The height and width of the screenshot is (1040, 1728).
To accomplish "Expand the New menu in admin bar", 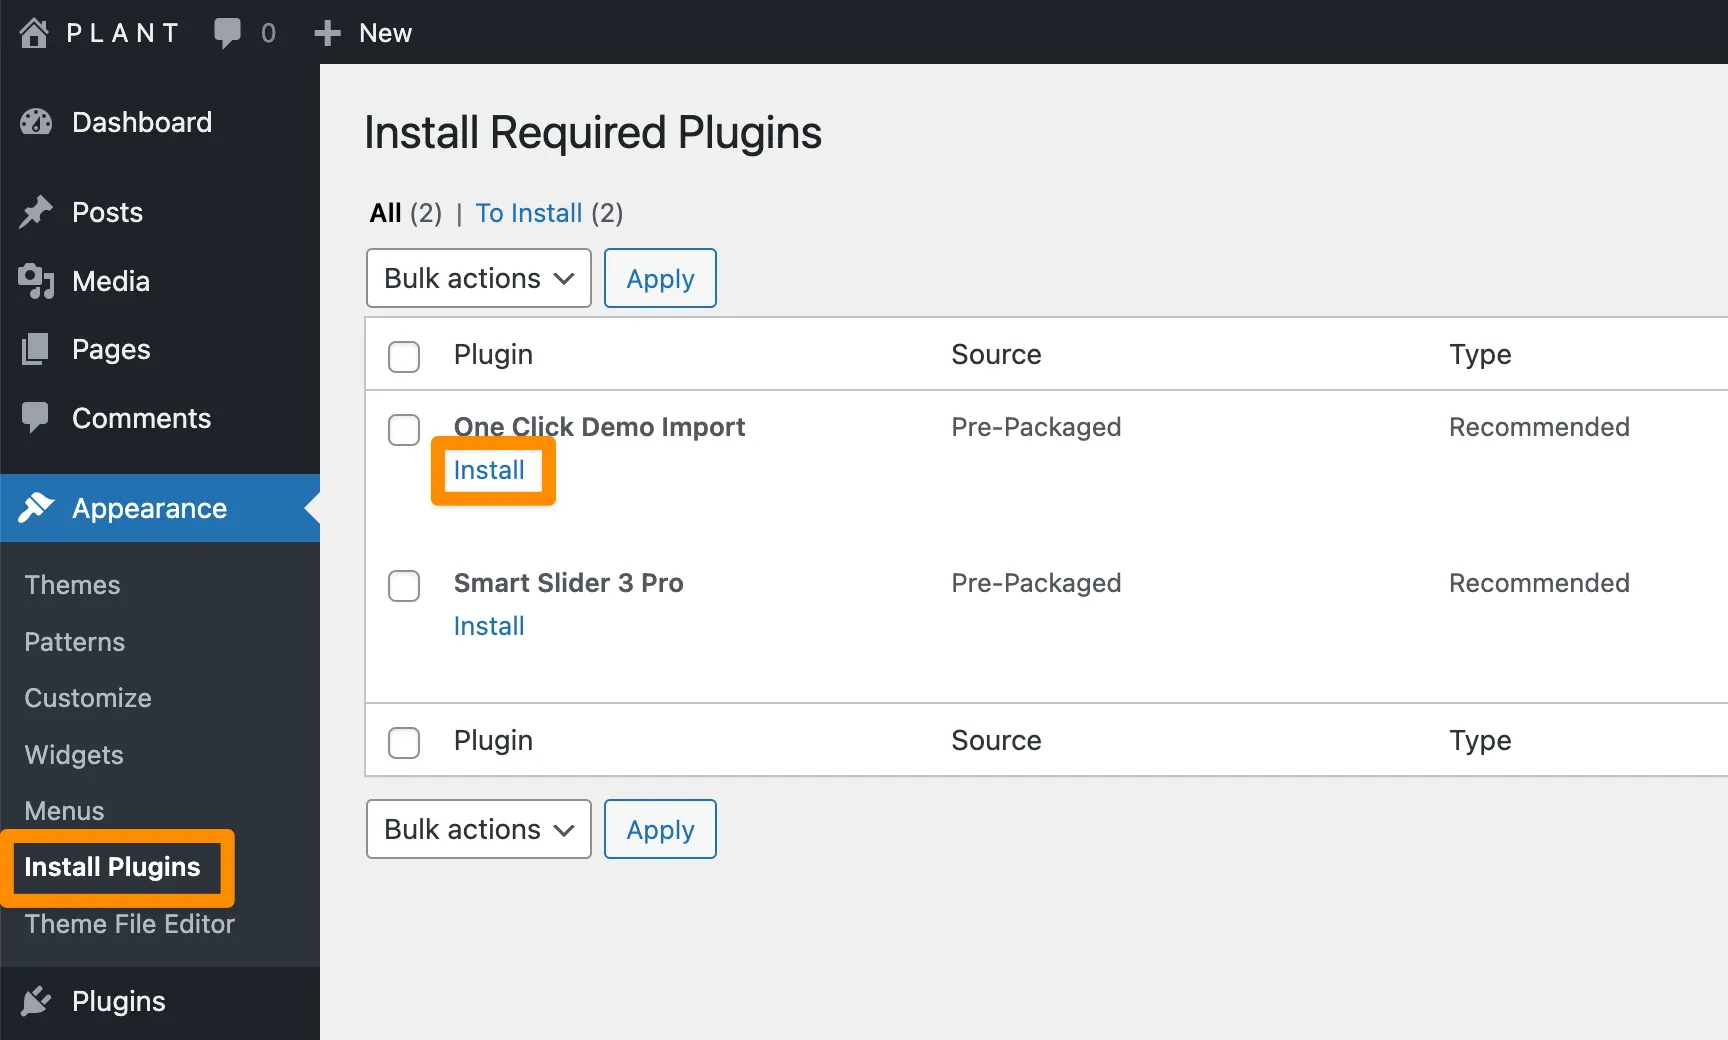I will [x=364, y=32].
